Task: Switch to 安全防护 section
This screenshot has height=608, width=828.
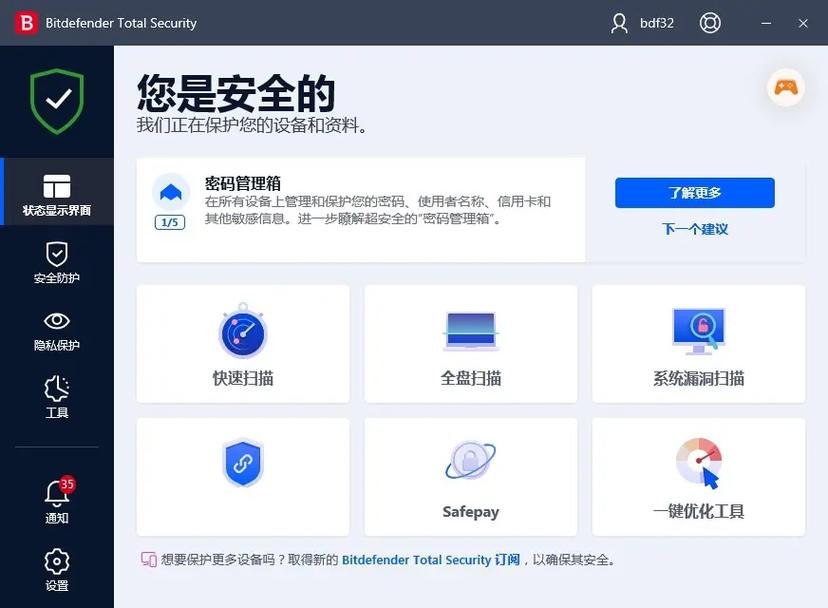Action: [x=57, y=262]
